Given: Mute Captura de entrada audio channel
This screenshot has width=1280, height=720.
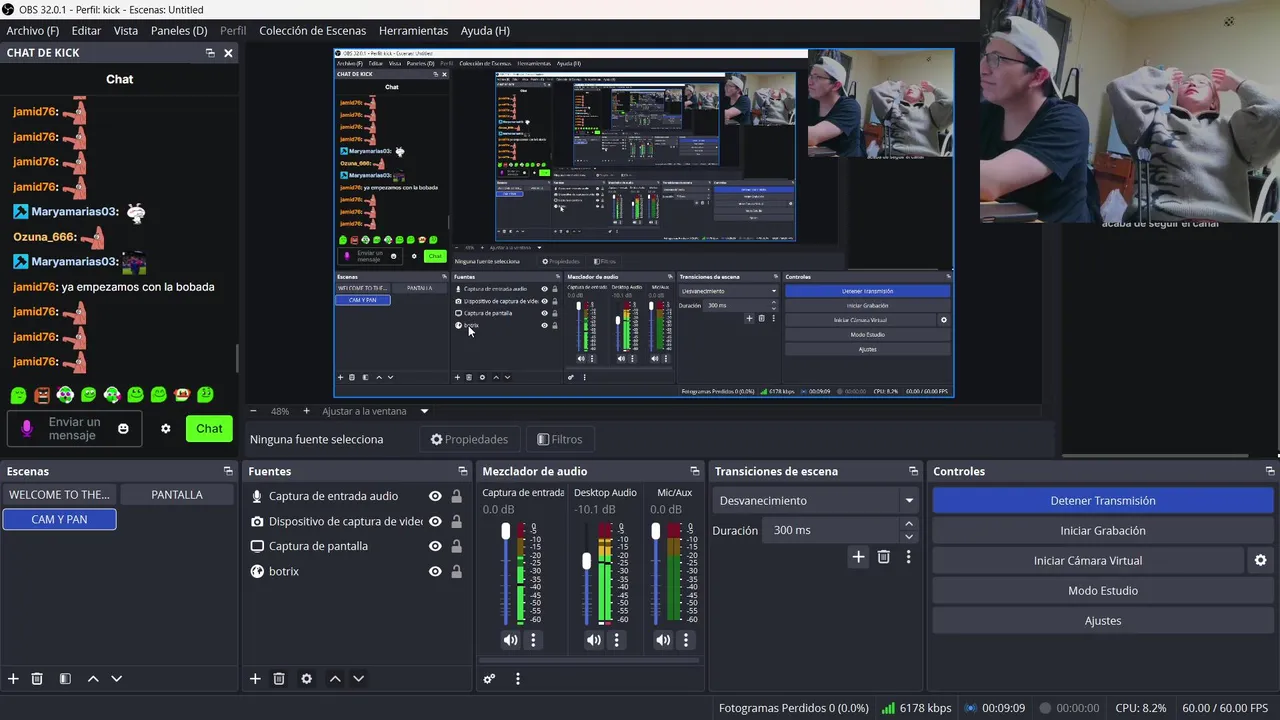Looking at the screenshot, I should (511, 640).
